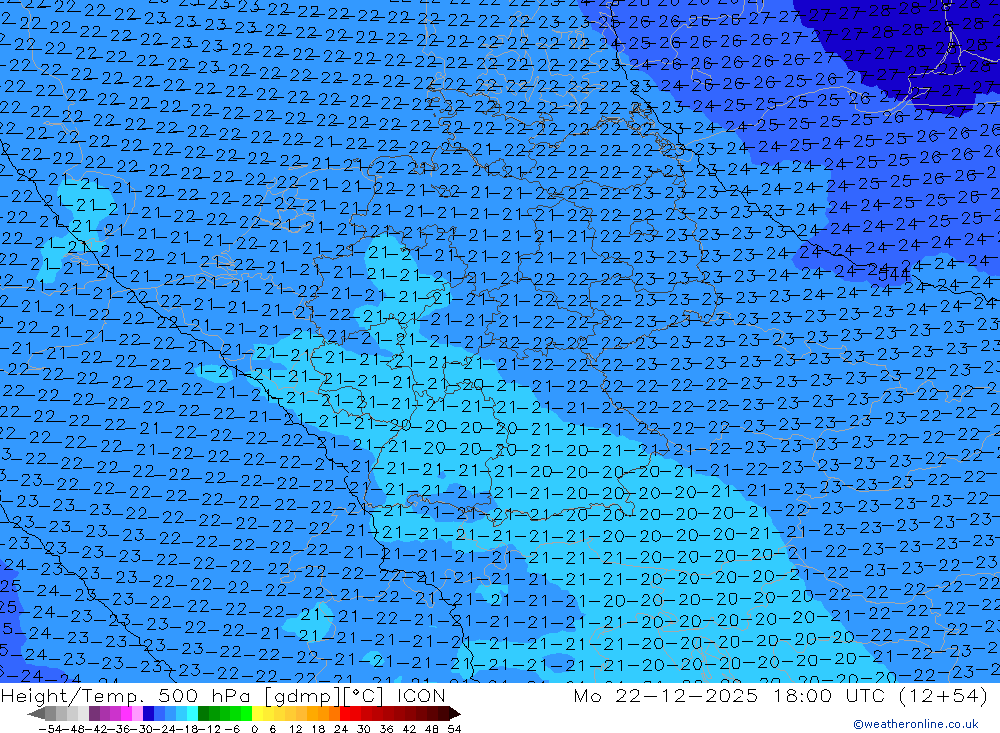Click the 54 legend value at far right
This screenshot has width=1000, height=733.
454,729
